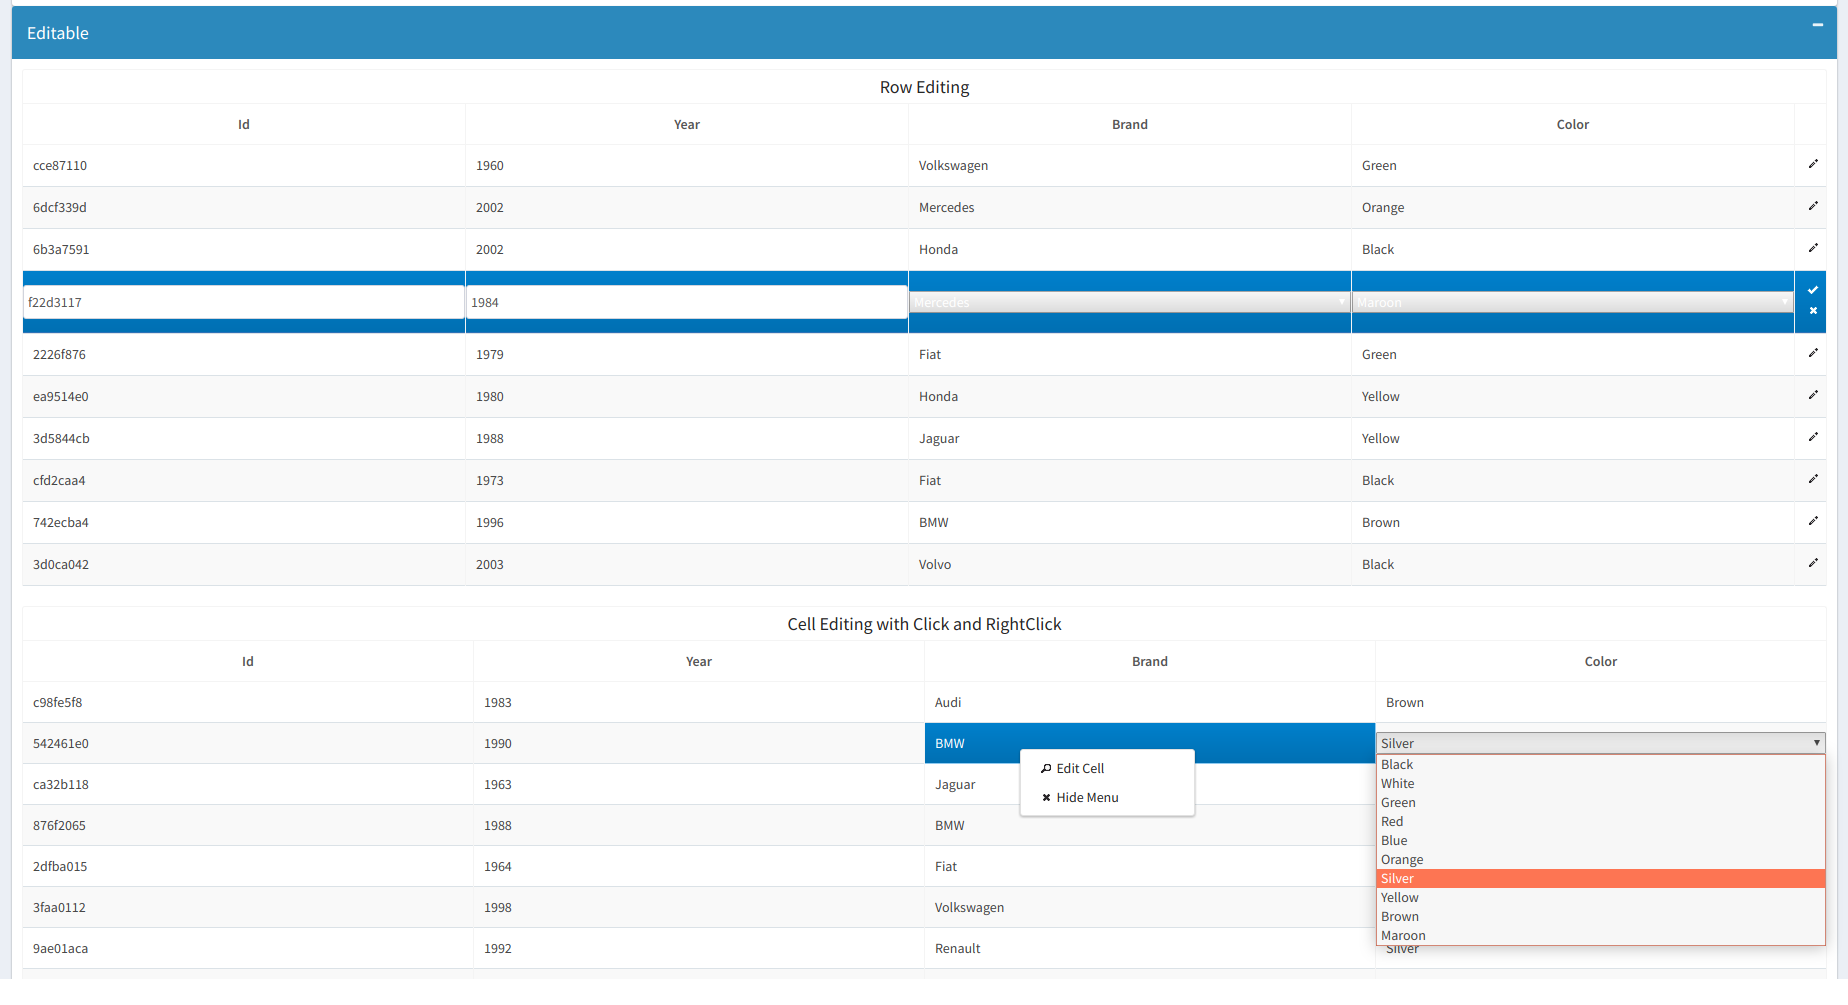The height and width of the screenshot is (1005, 1848).
Task: Click the magnifier icon next to Edit Cell
Action: coord(1047,768)
